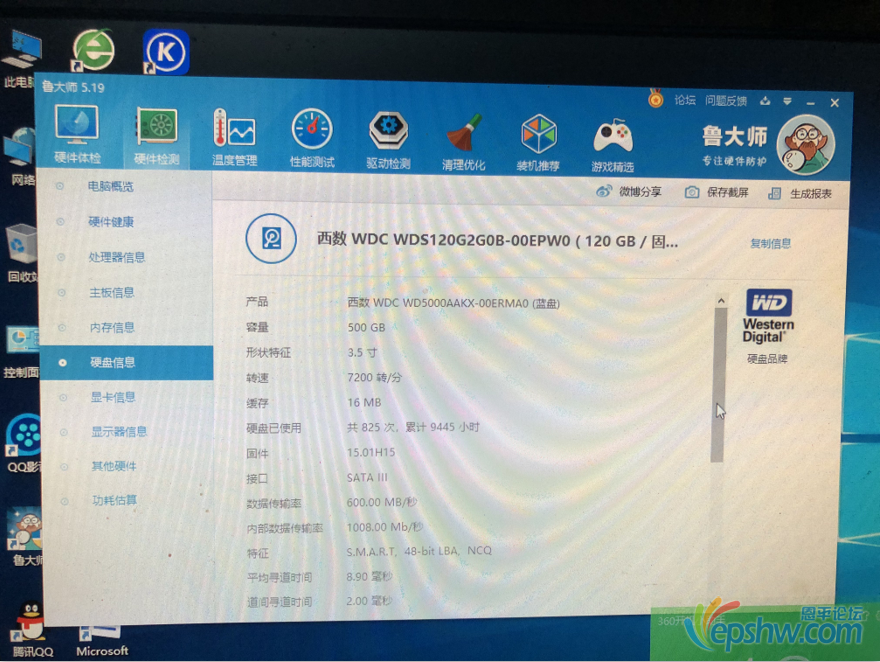Select 显示器信息 in the sidebar
This screenshot has height=662, width=880.
click(119, 431)
